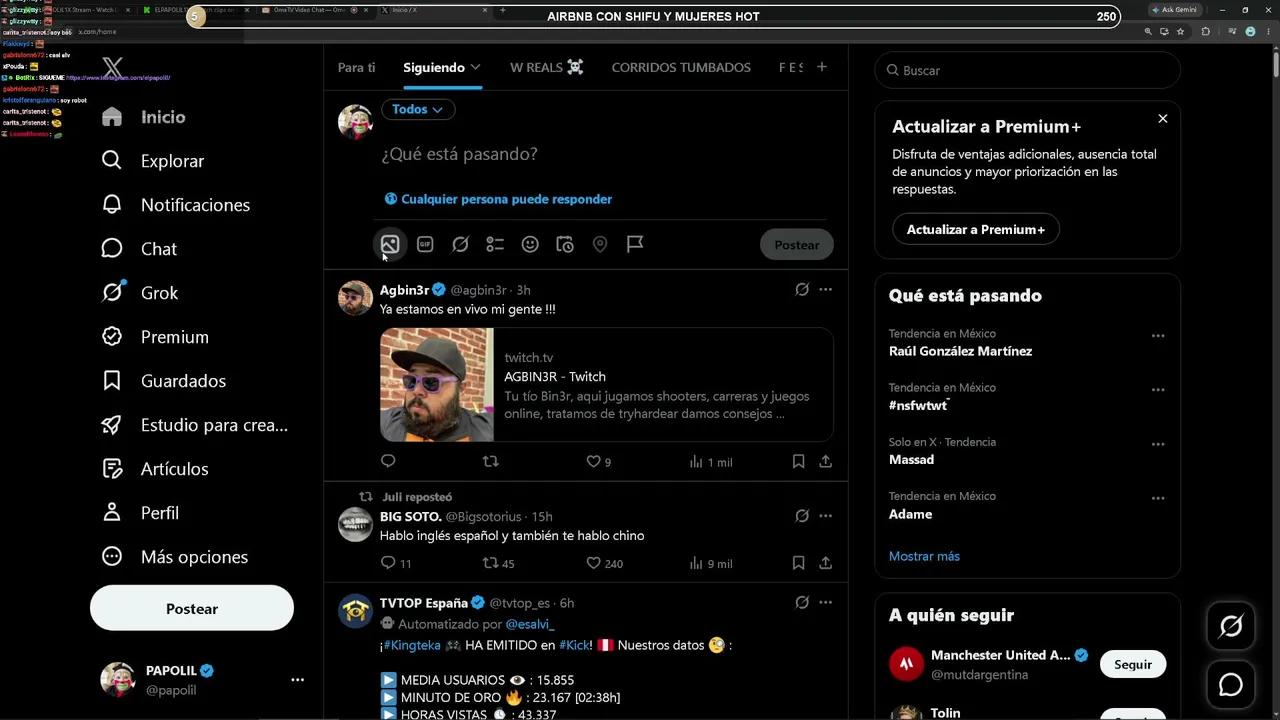The height and width of the screenshot is (720, 1280).
Task: Enhance the post with Grok in composer
Action: coord(460,244)
